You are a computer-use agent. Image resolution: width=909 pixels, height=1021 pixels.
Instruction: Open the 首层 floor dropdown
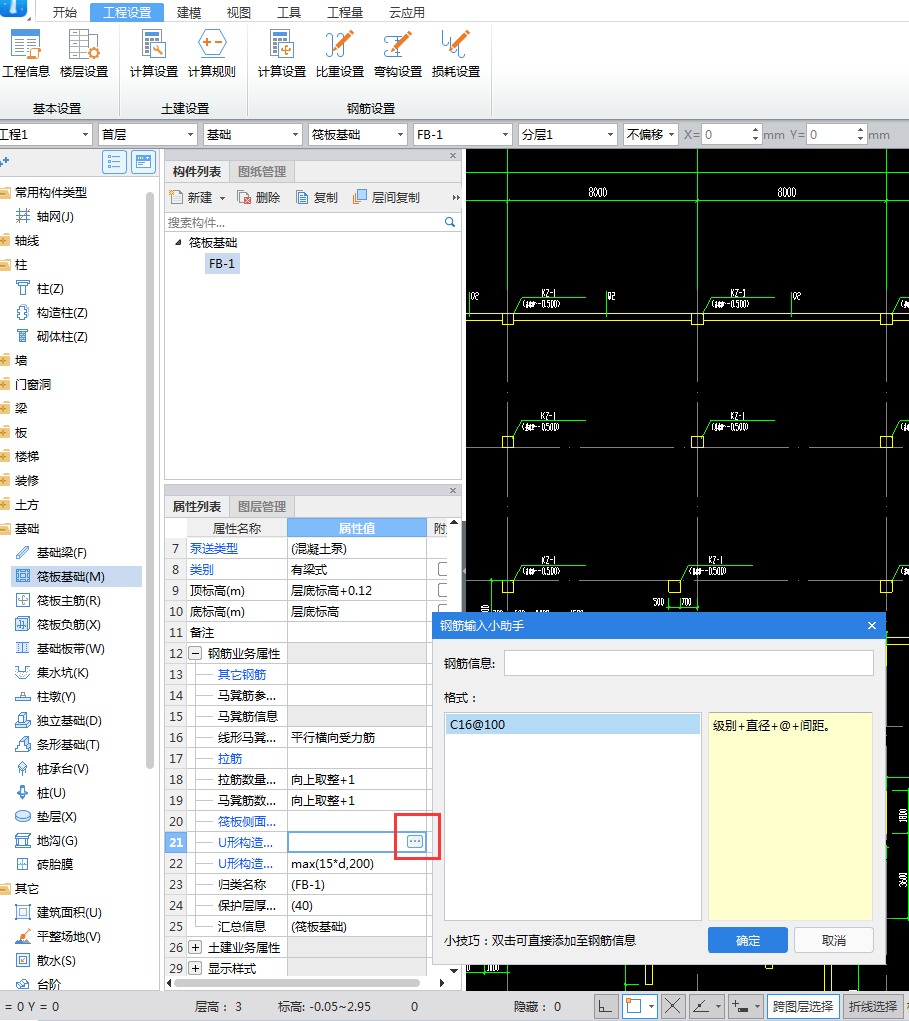147,135
